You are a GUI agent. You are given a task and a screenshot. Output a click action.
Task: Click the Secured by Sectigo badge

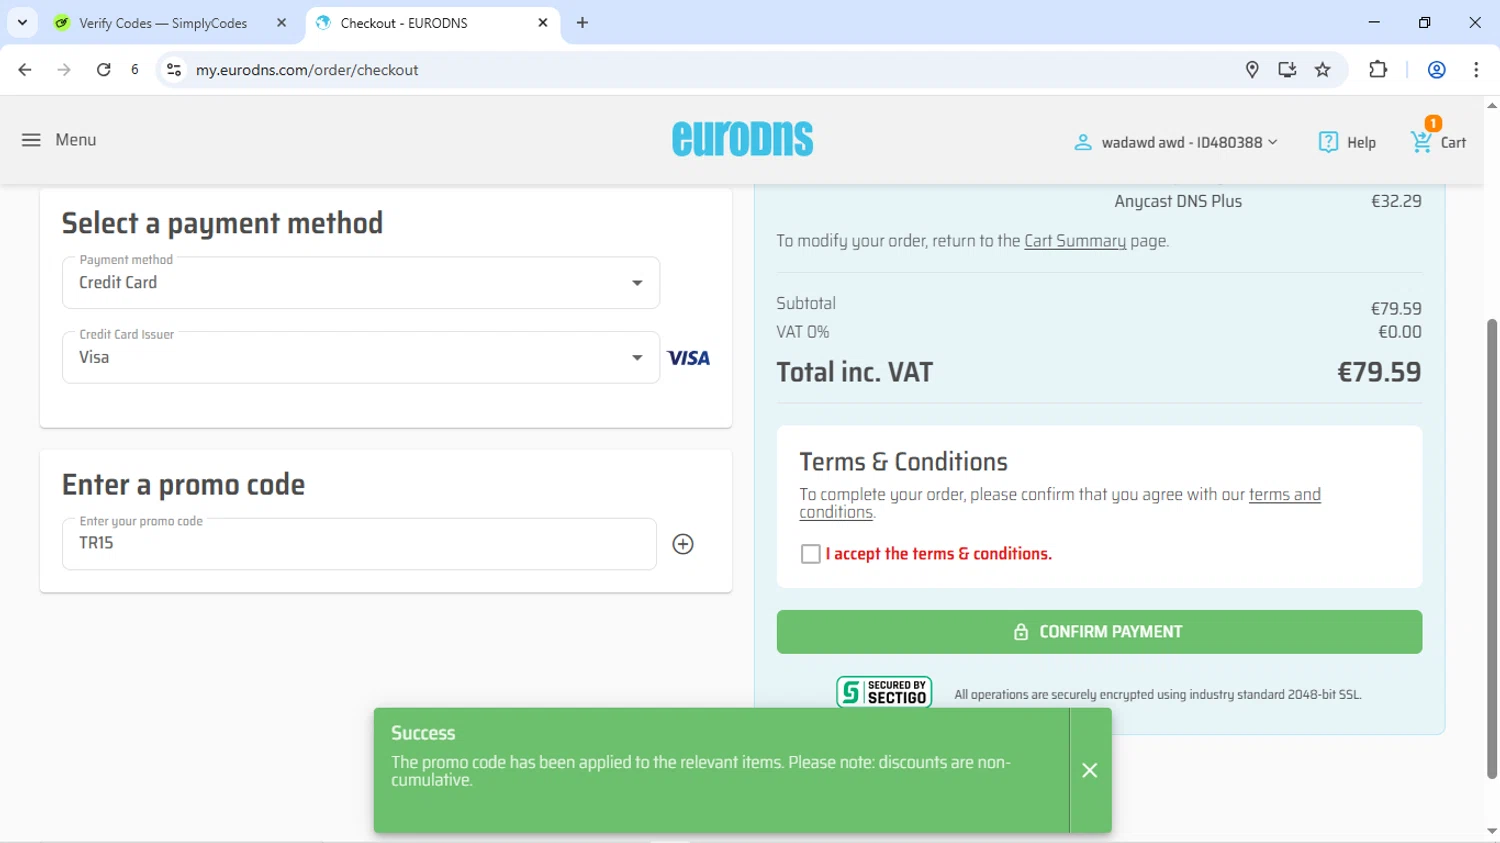(884, 692)
